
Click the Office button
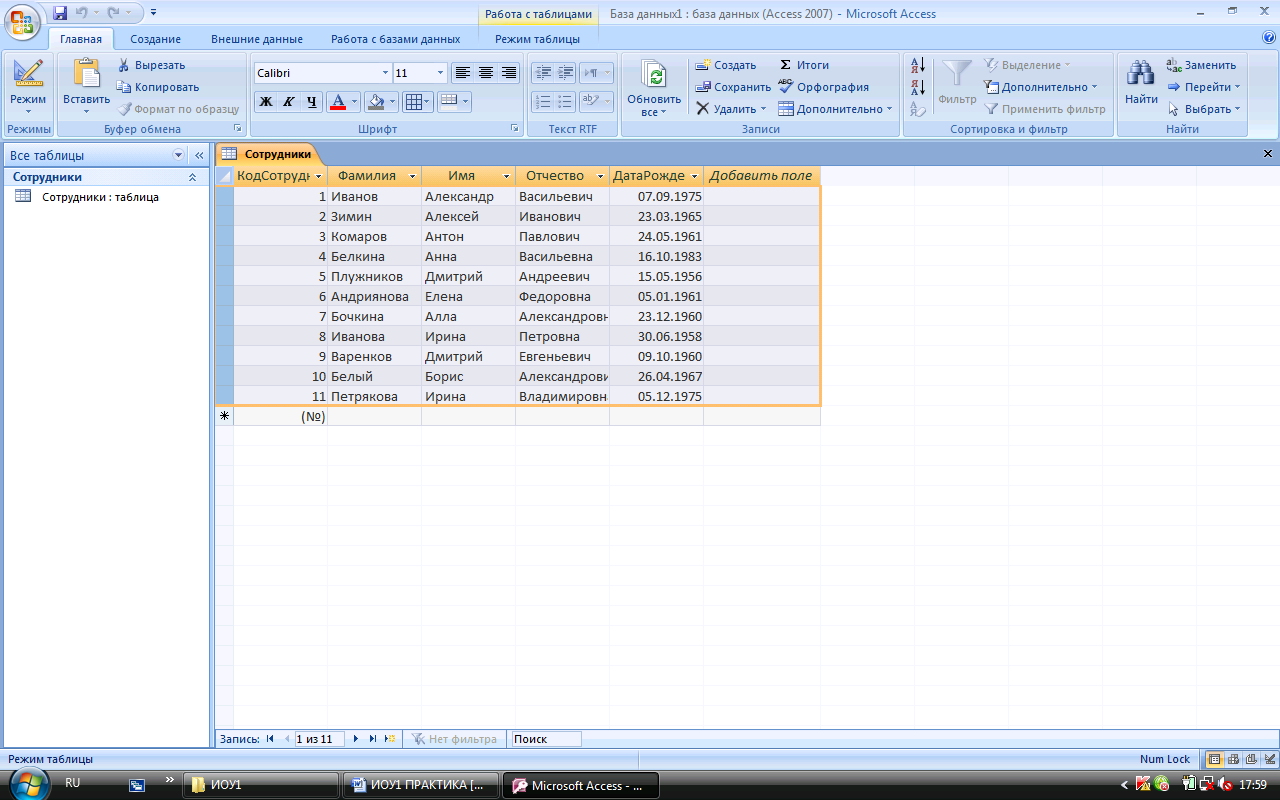[x=22, y=20]
